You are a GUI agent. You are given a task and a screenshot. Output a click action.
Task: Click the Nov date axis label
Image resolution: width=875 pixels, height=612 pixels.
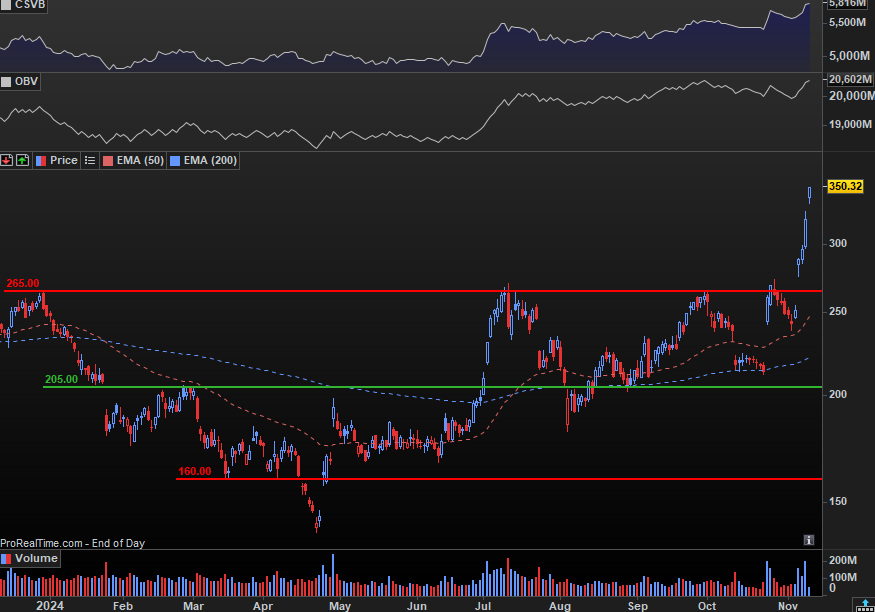(788, 606)
